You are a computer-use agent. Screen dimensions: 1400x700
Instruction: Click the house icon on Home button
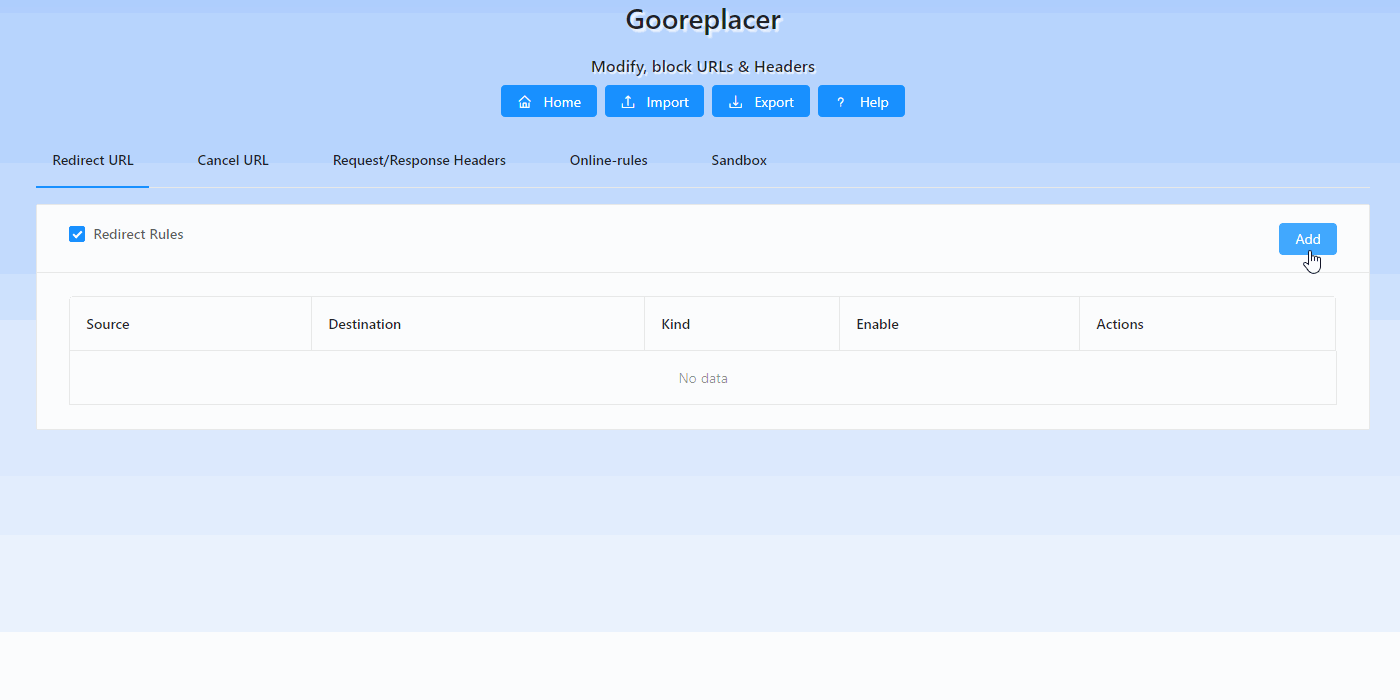[525, 102]
